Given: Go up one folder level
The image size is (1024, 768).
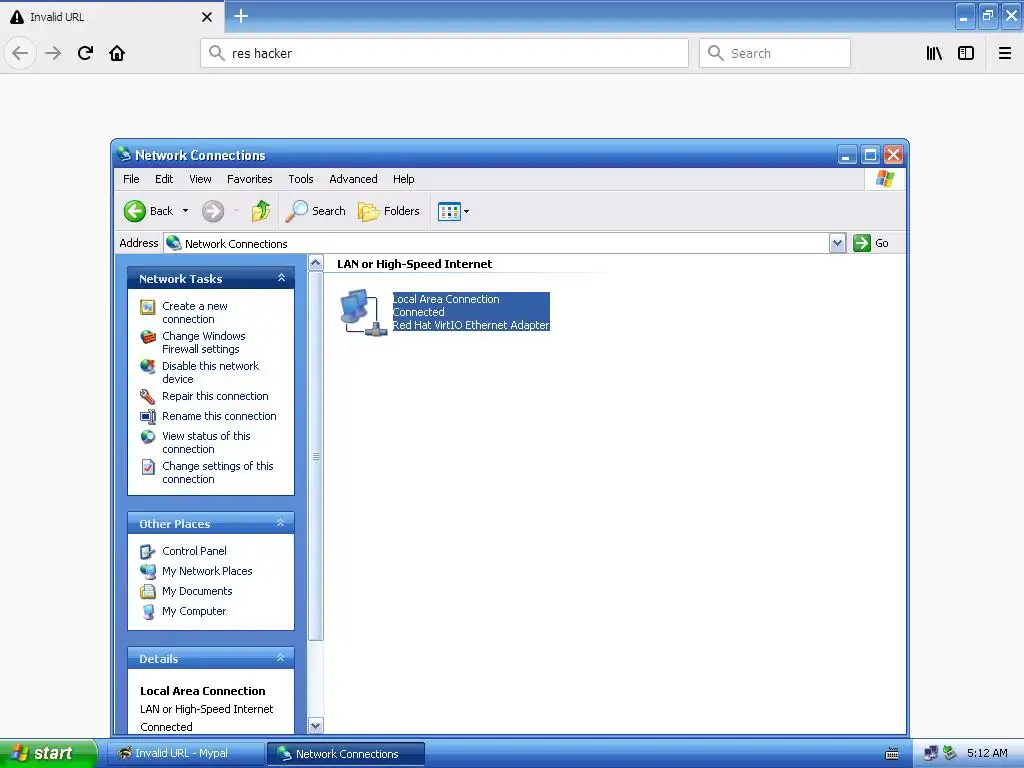Looking at the screenshot, I should coord(261,211).
